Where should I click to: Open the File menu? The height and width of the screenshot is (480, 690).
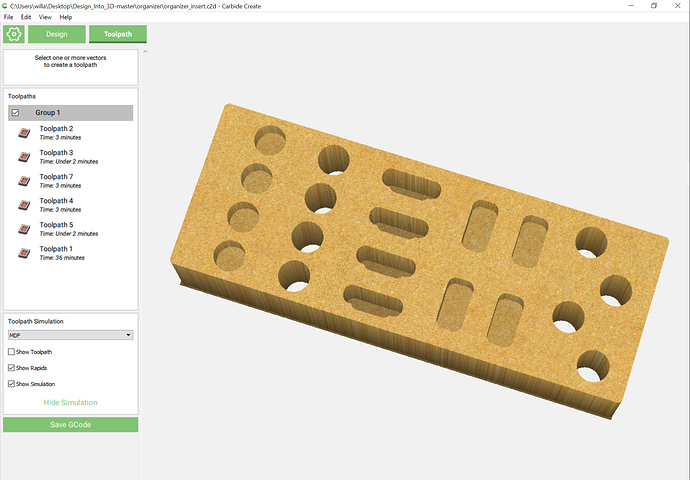[x=8, y=17]
